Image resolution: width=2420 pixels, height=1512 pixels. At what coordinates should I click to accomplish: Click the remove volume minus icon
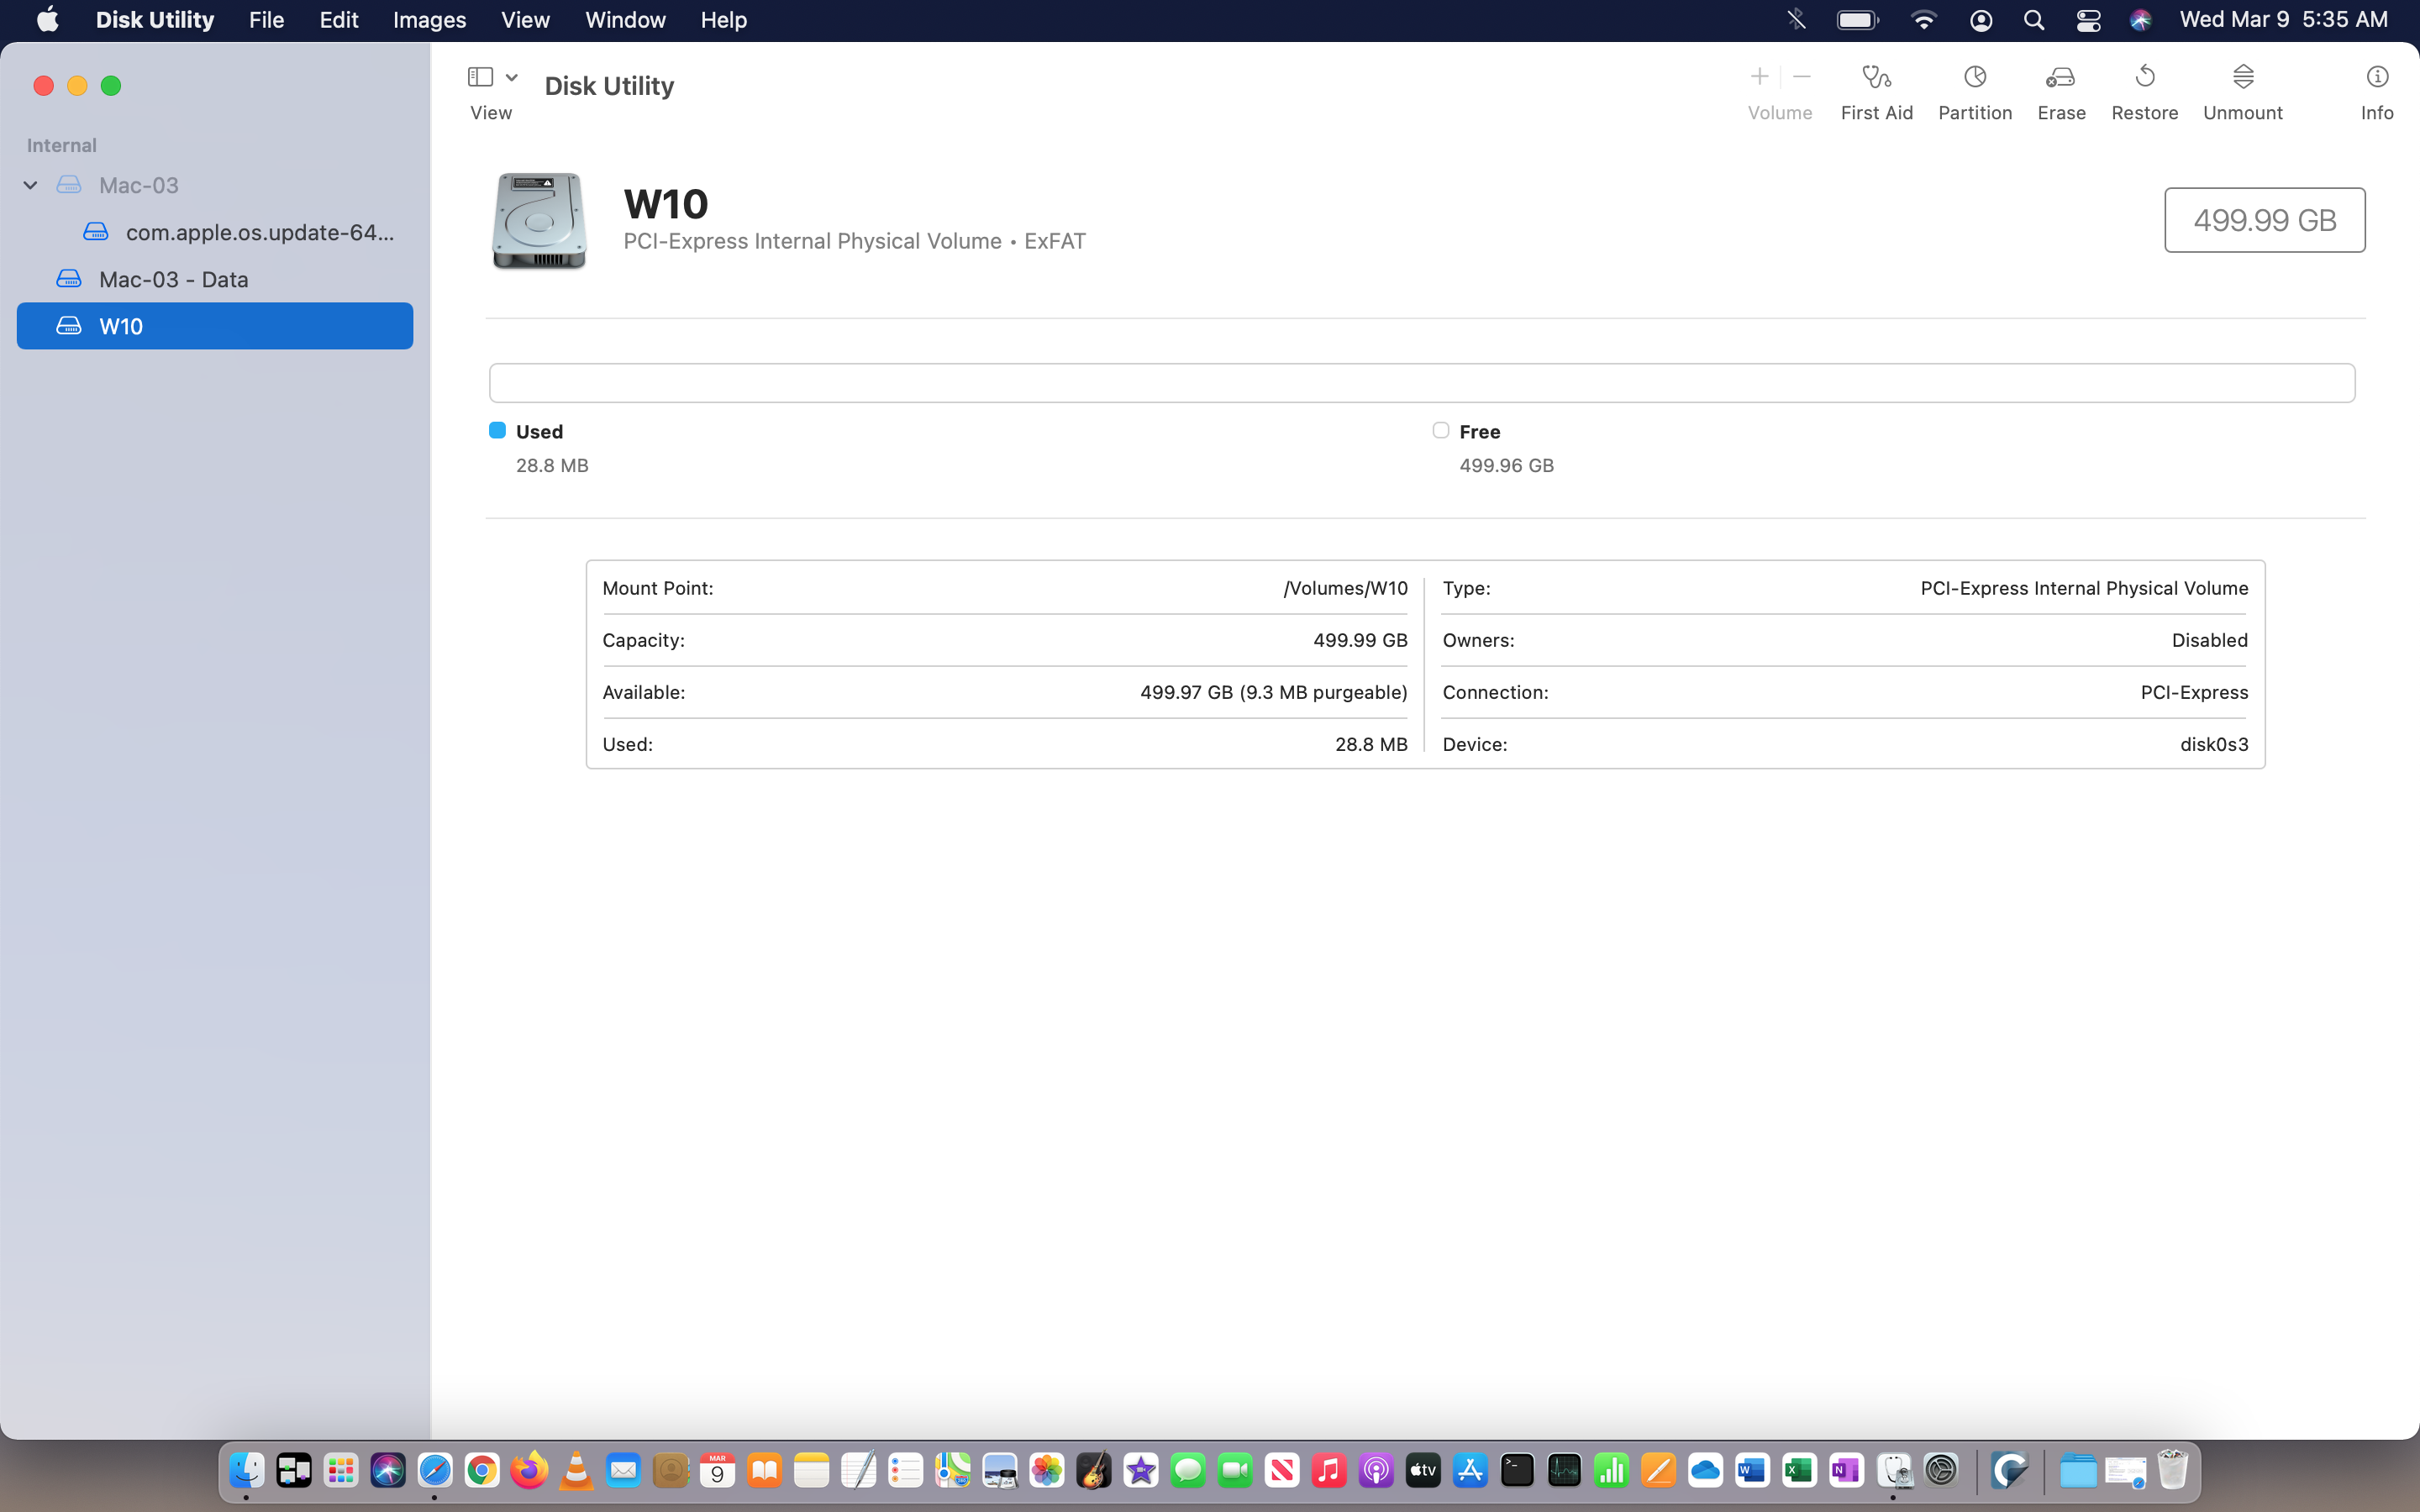(x=1802, y=77)
